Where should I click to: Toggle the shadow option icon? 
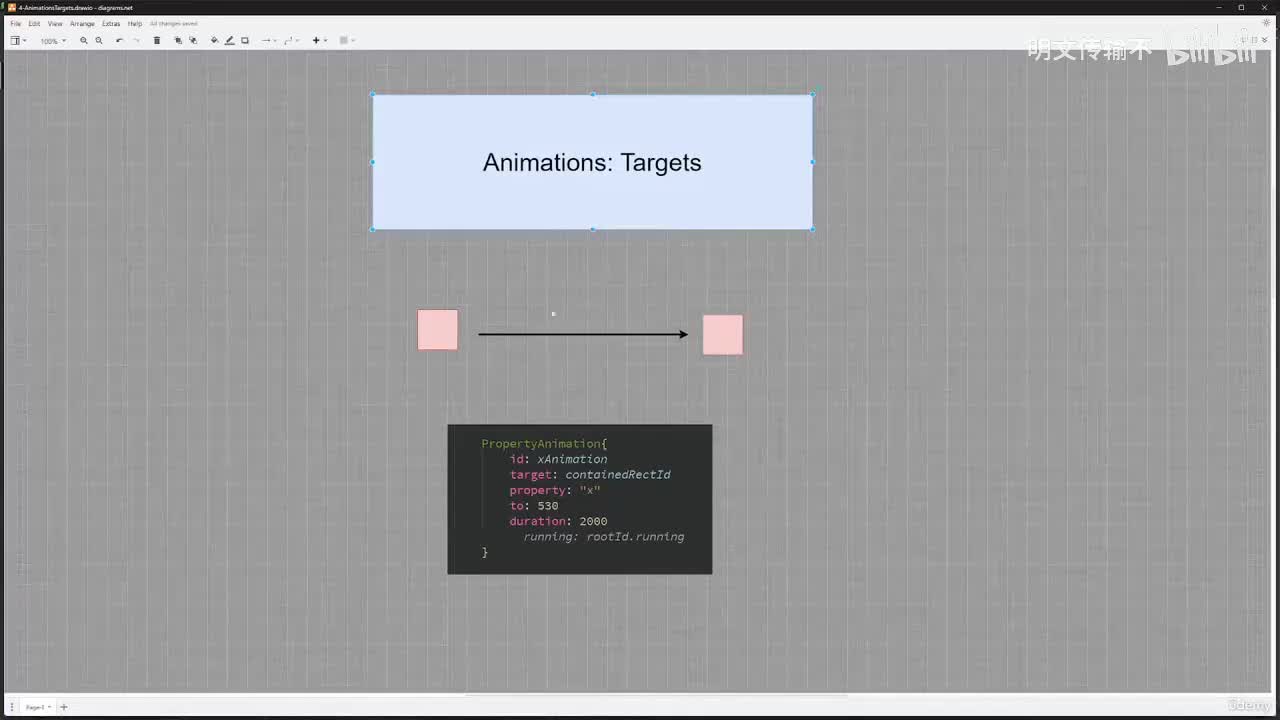(245, 40)
